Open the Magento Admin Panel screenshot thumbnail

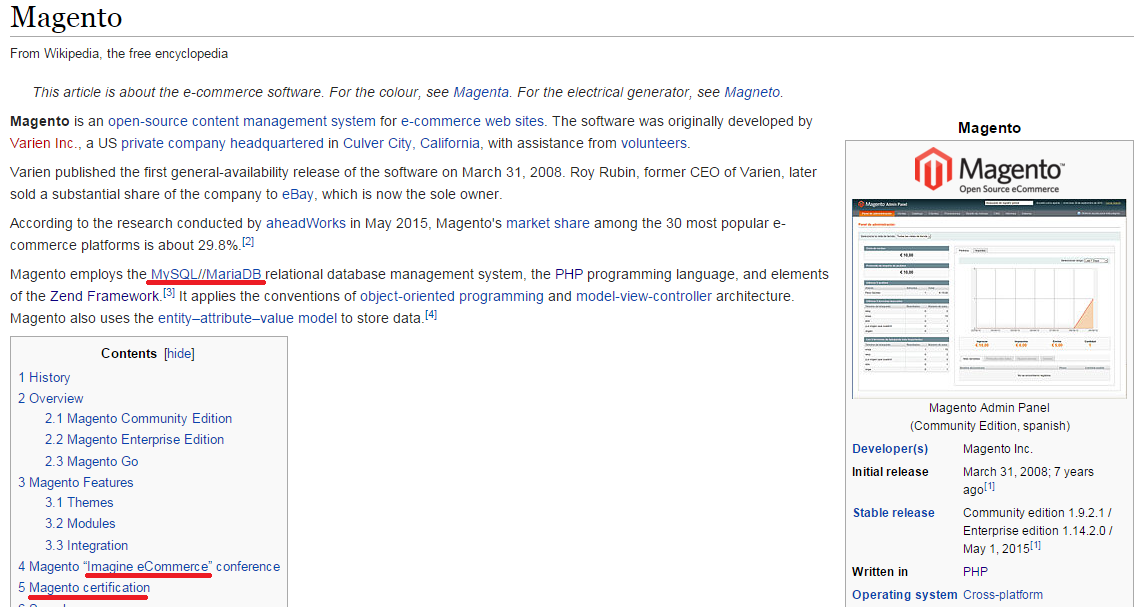(989, 298)
